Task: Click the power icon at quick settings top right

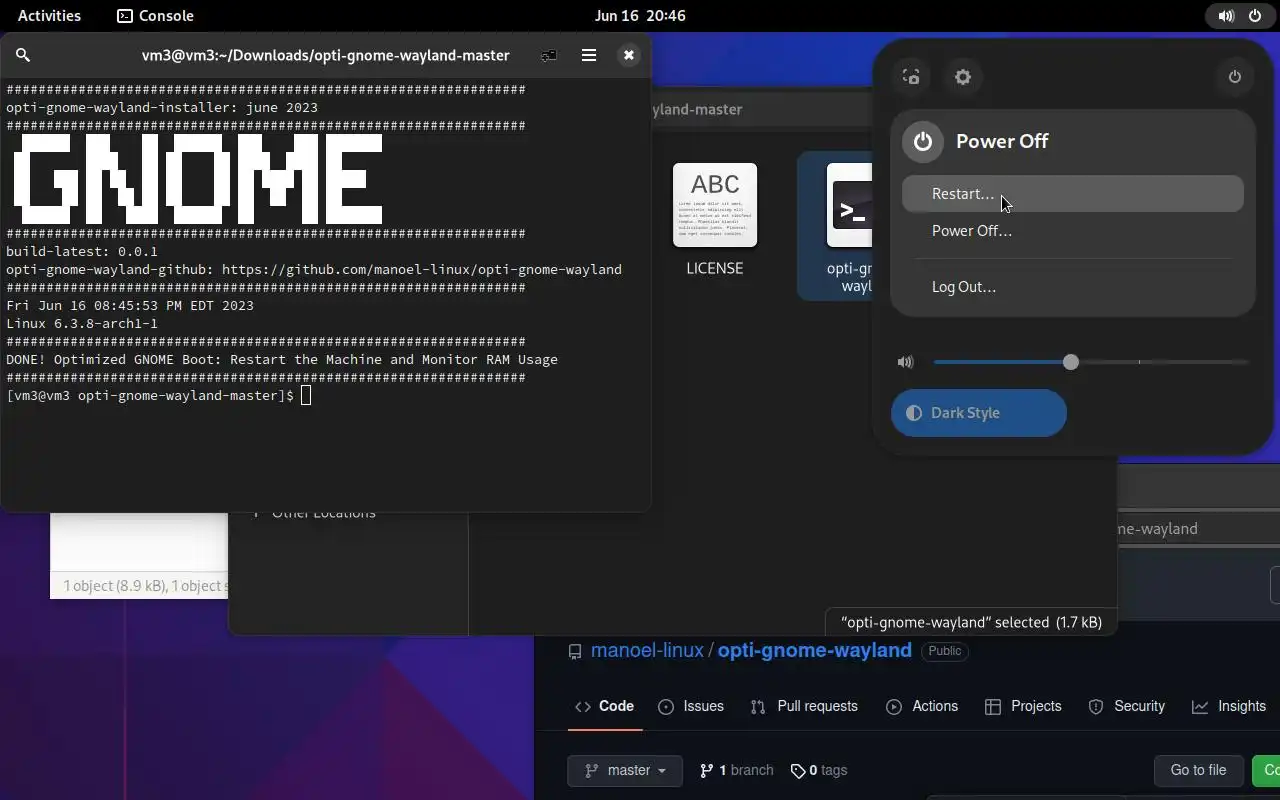Action: tap(1235, 77)
